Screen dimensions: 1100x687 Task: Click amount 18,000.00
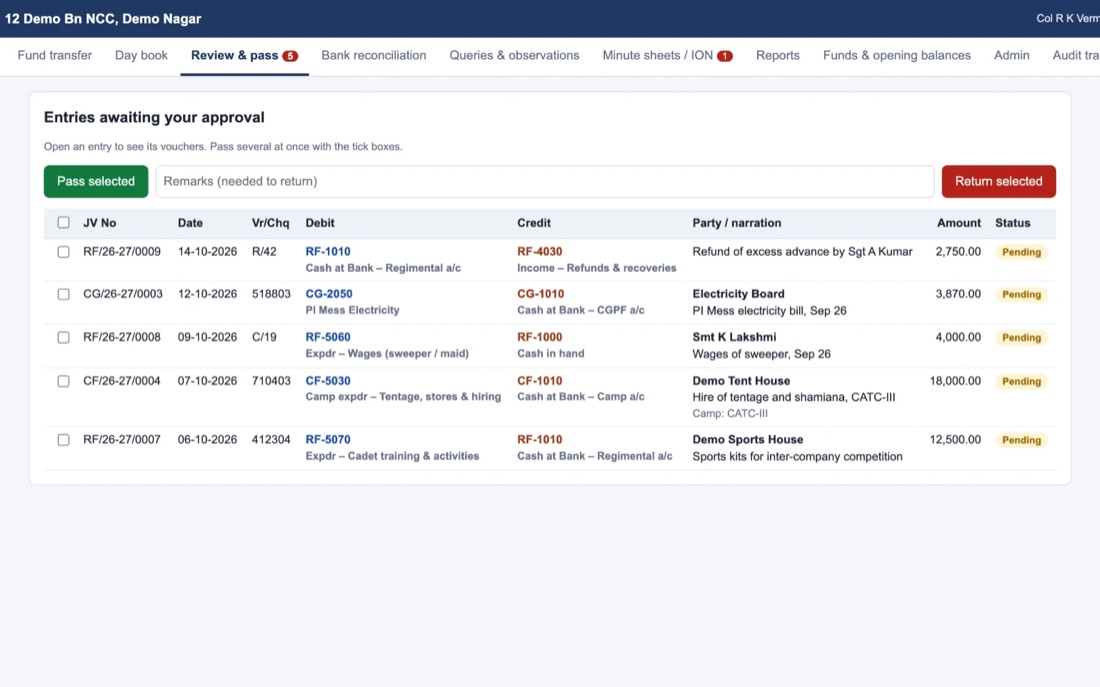[x=955, y=380]
